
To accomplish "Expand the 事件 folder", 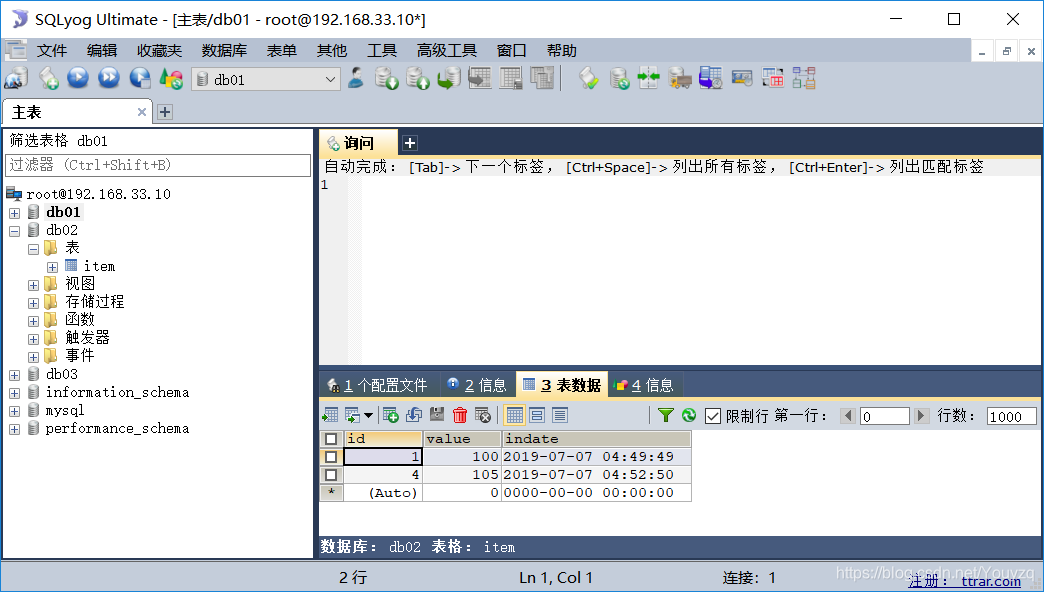I will [x=33, y=357].
